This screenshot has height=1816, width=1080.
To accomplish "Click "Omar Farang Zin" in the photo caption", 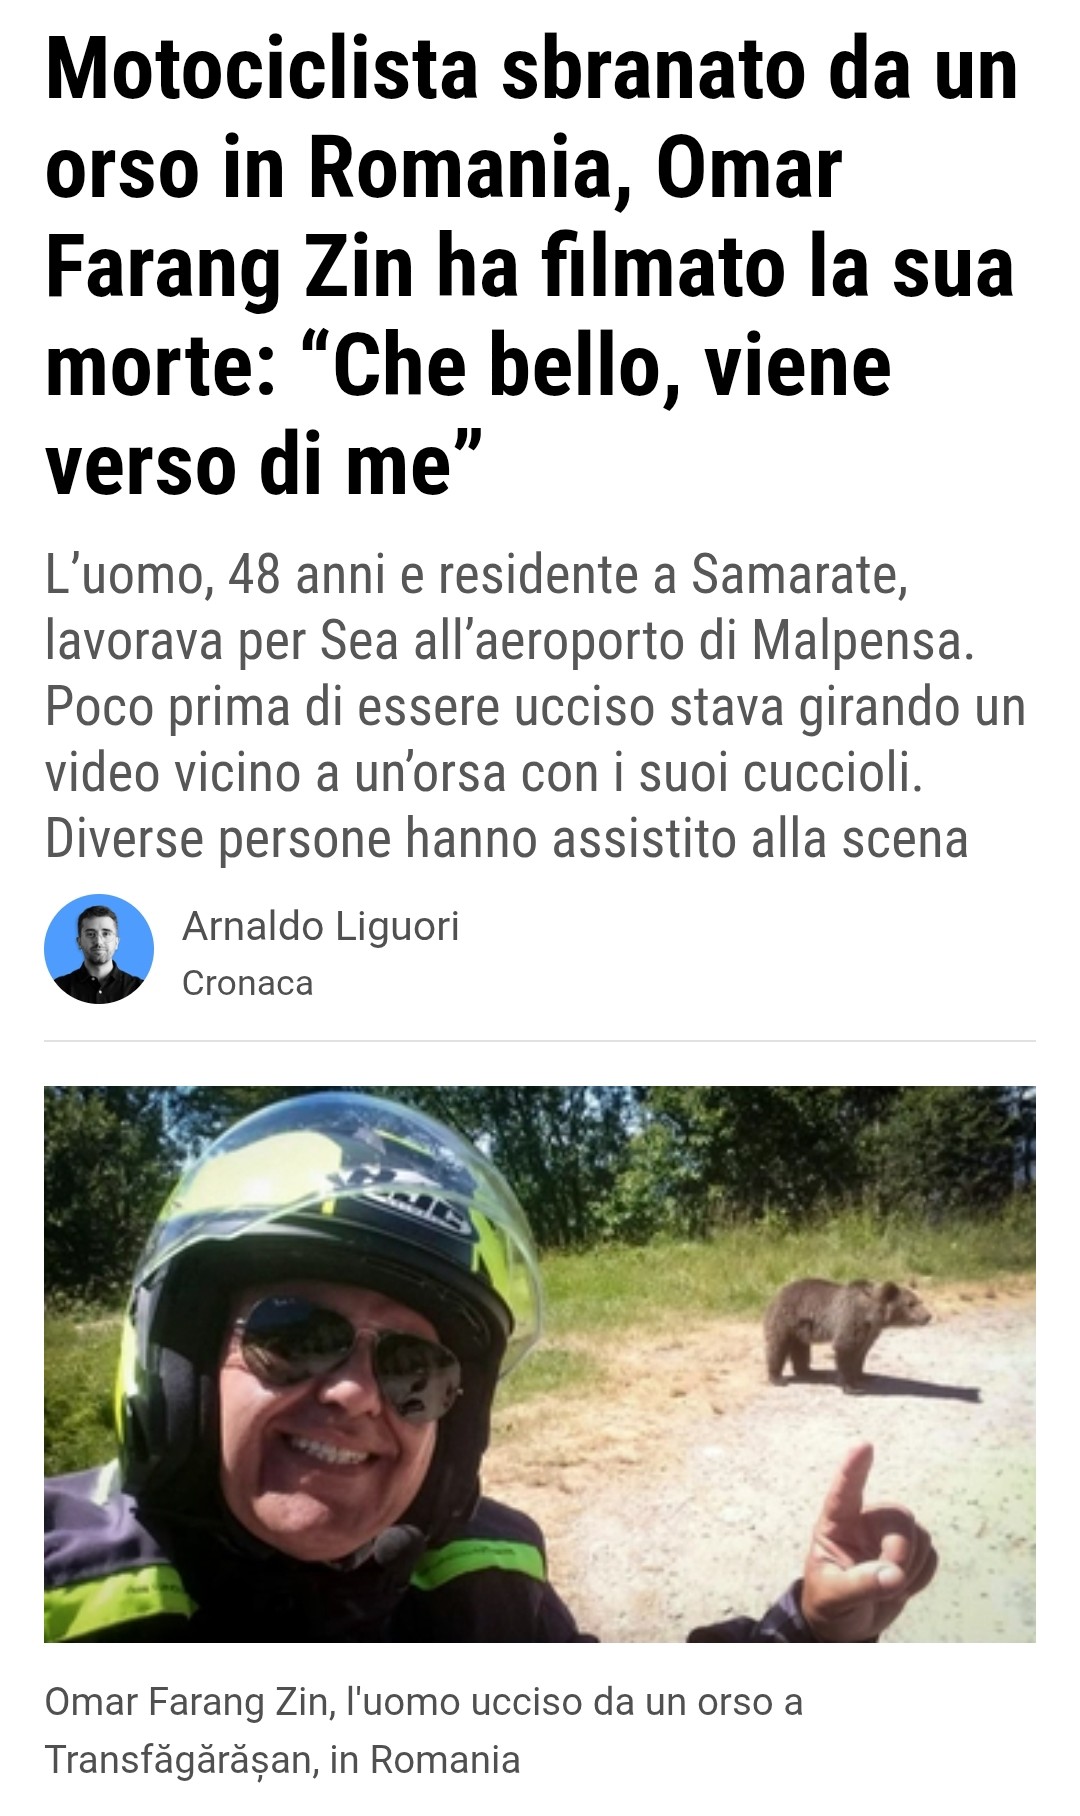I will tap(189, 1701).
